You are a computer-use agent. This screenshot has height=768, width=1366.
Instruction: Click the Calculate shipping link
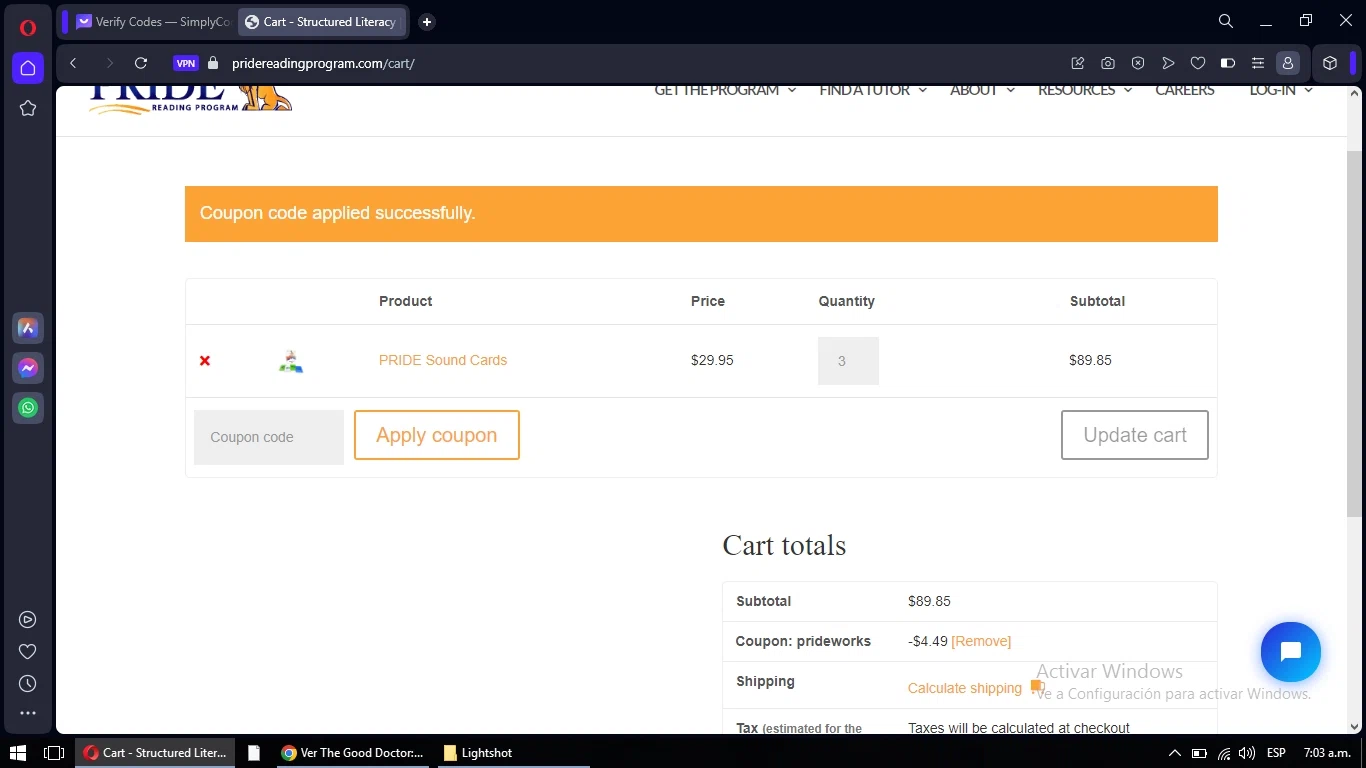pos(965,688)
